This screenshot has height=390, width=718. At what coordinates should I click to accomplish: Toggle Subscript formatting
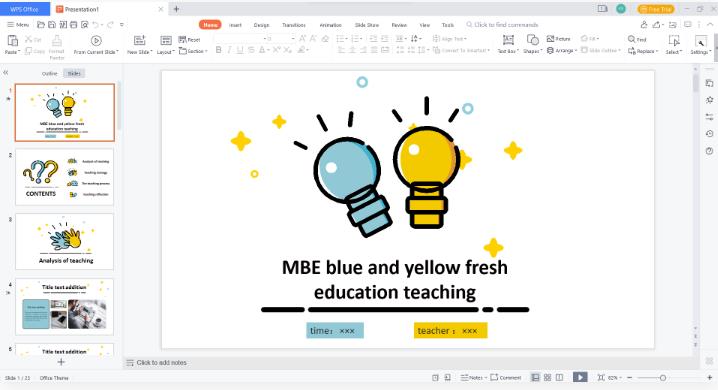pos(287,50)
